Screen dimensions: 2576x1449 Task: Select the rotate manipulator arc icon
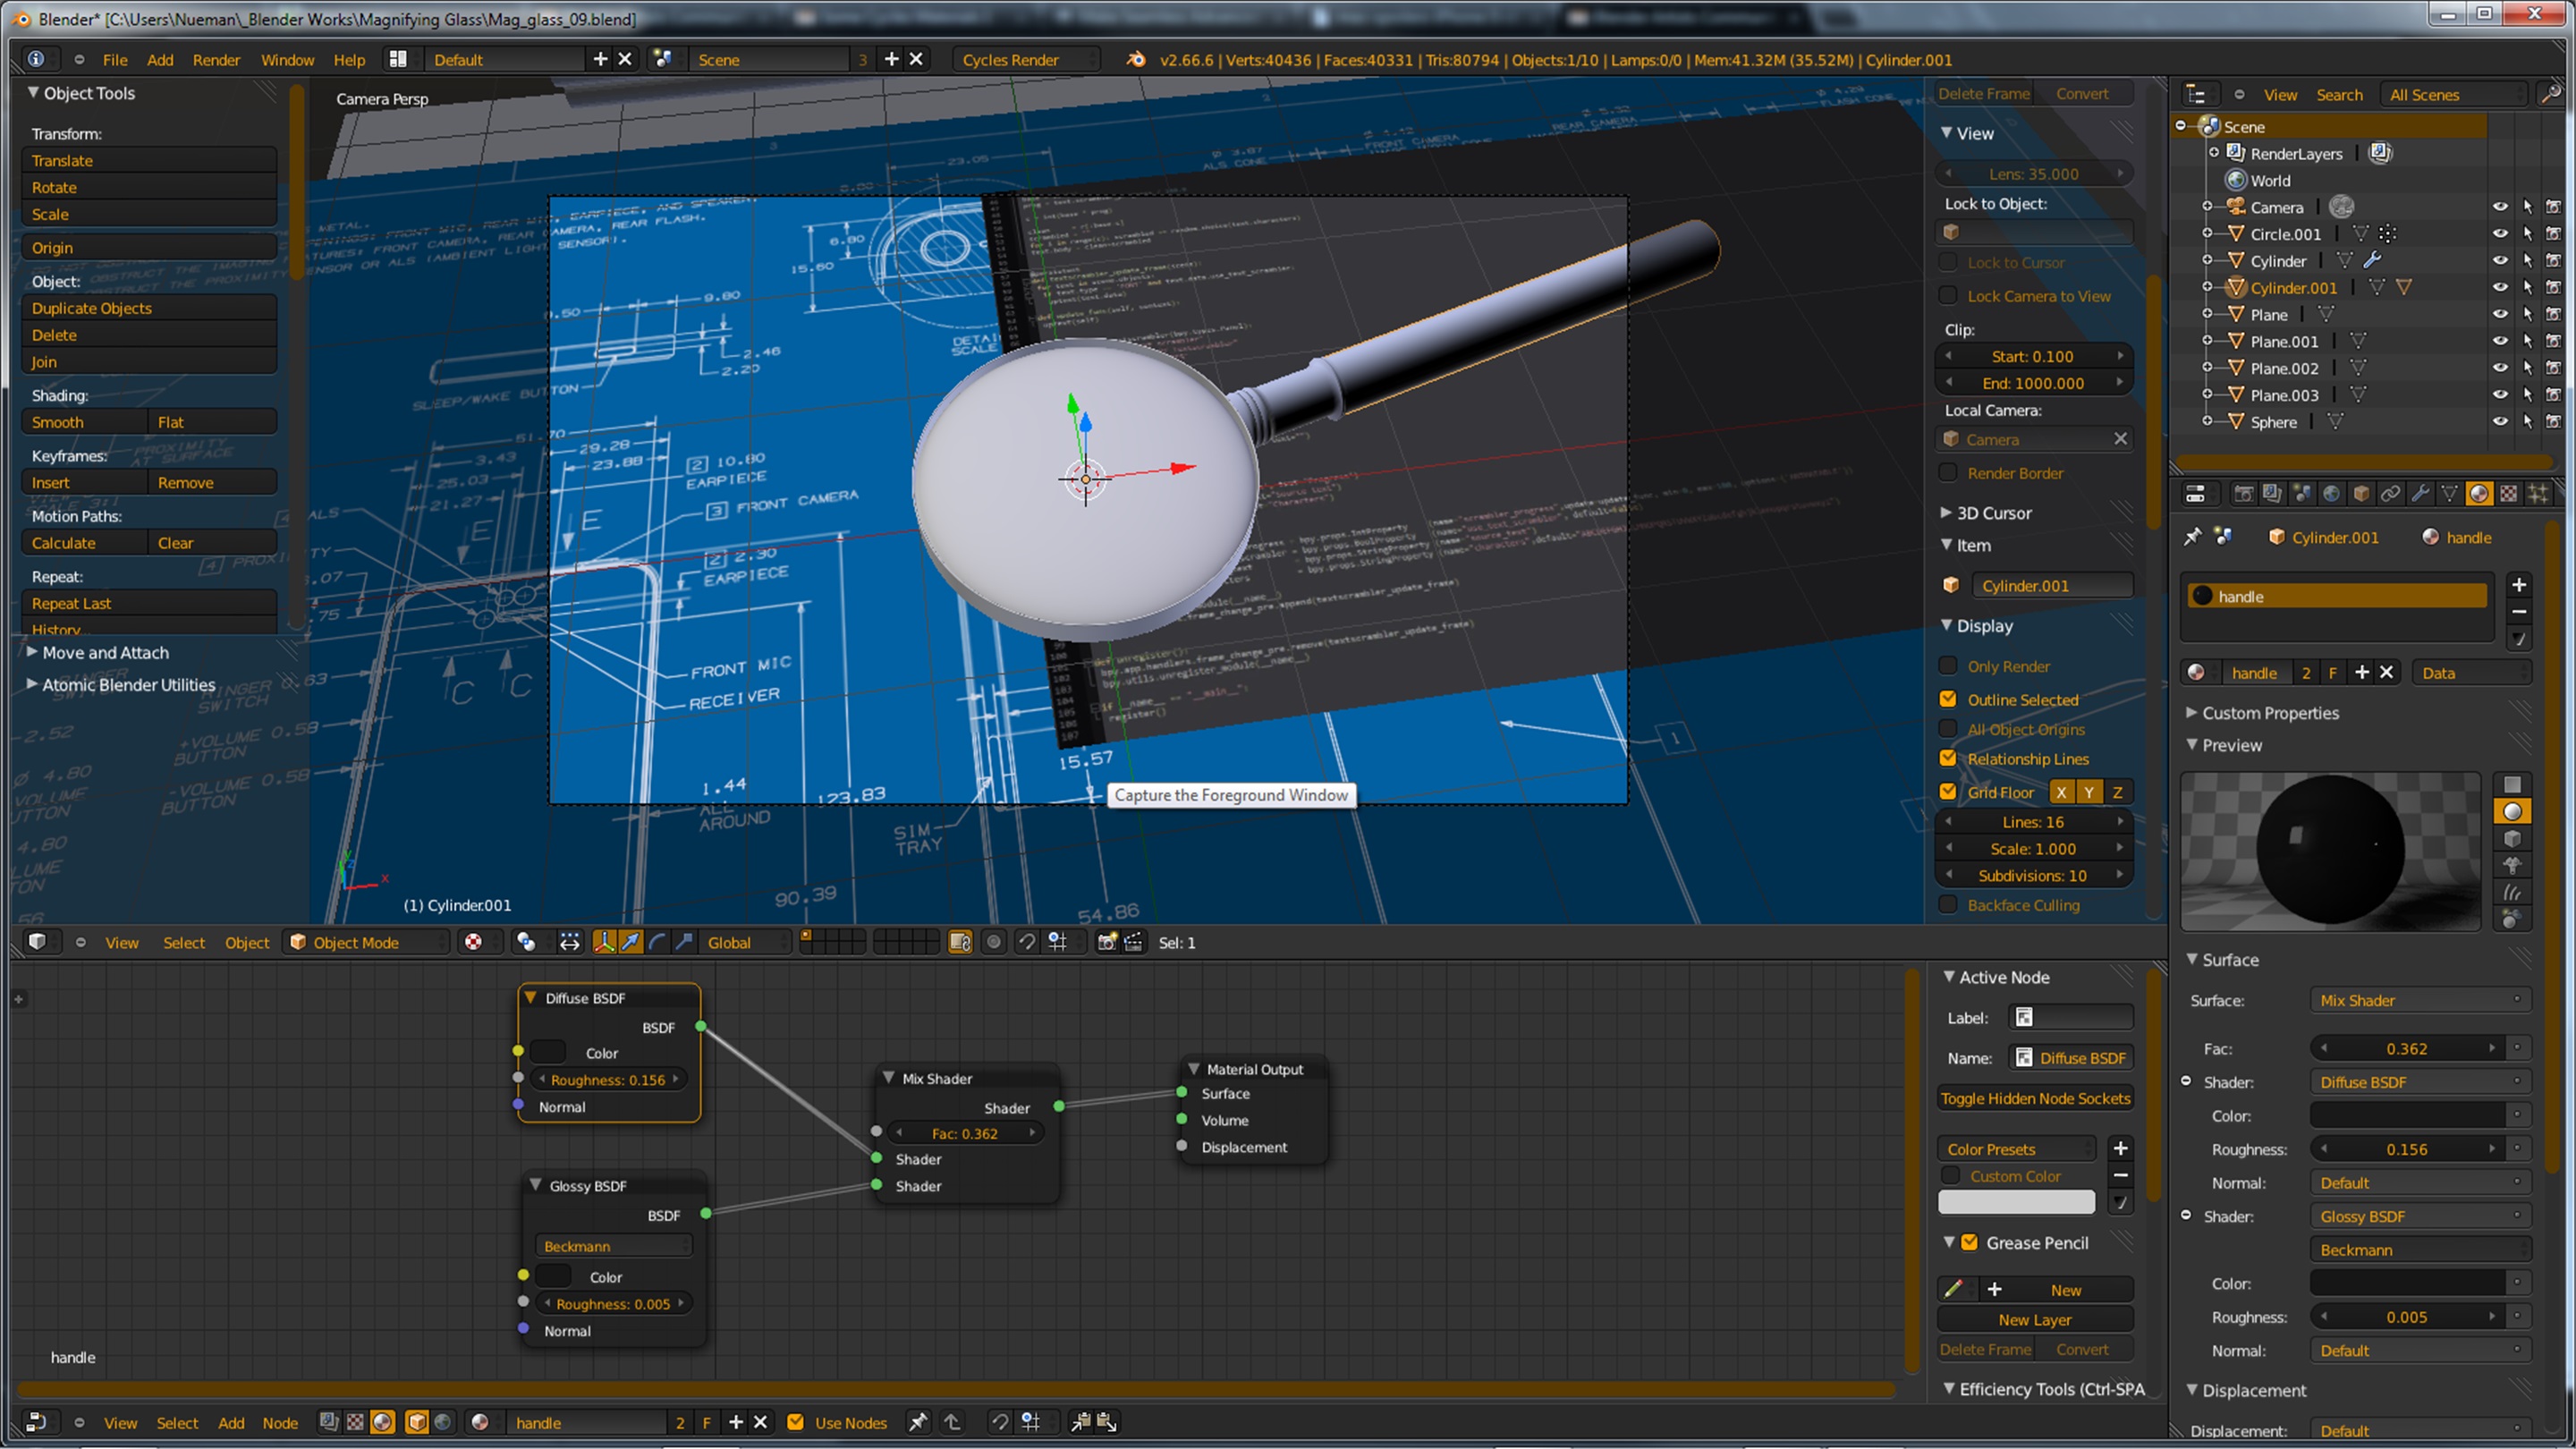(657, 942)
